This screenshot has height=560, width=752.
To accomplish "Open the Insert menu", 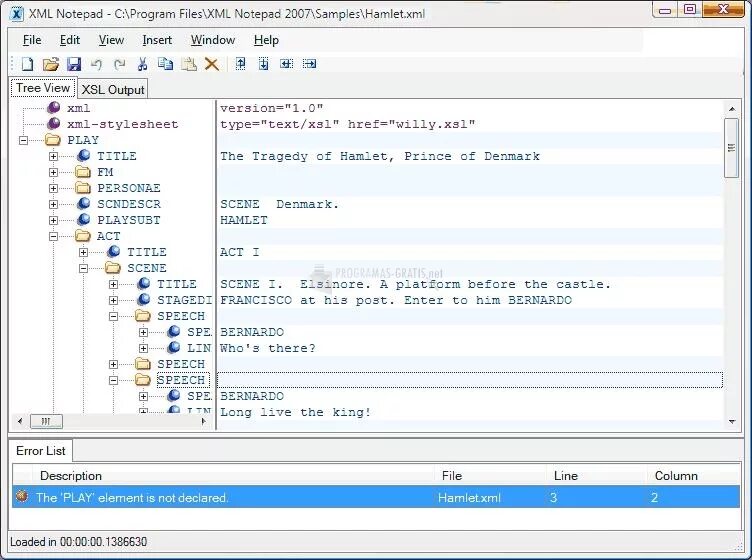I will (157, 40).
